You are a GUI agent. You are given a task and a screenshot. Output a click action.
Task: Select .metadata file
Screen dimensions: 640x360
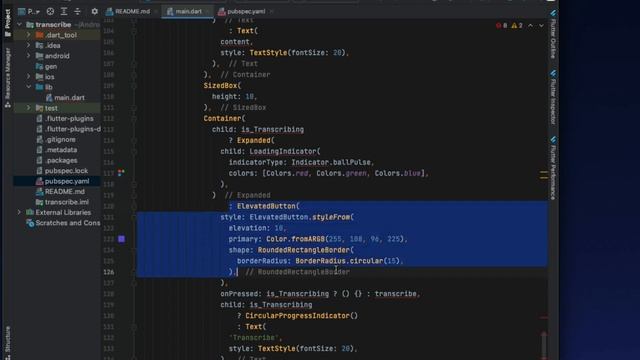point(61,150)
